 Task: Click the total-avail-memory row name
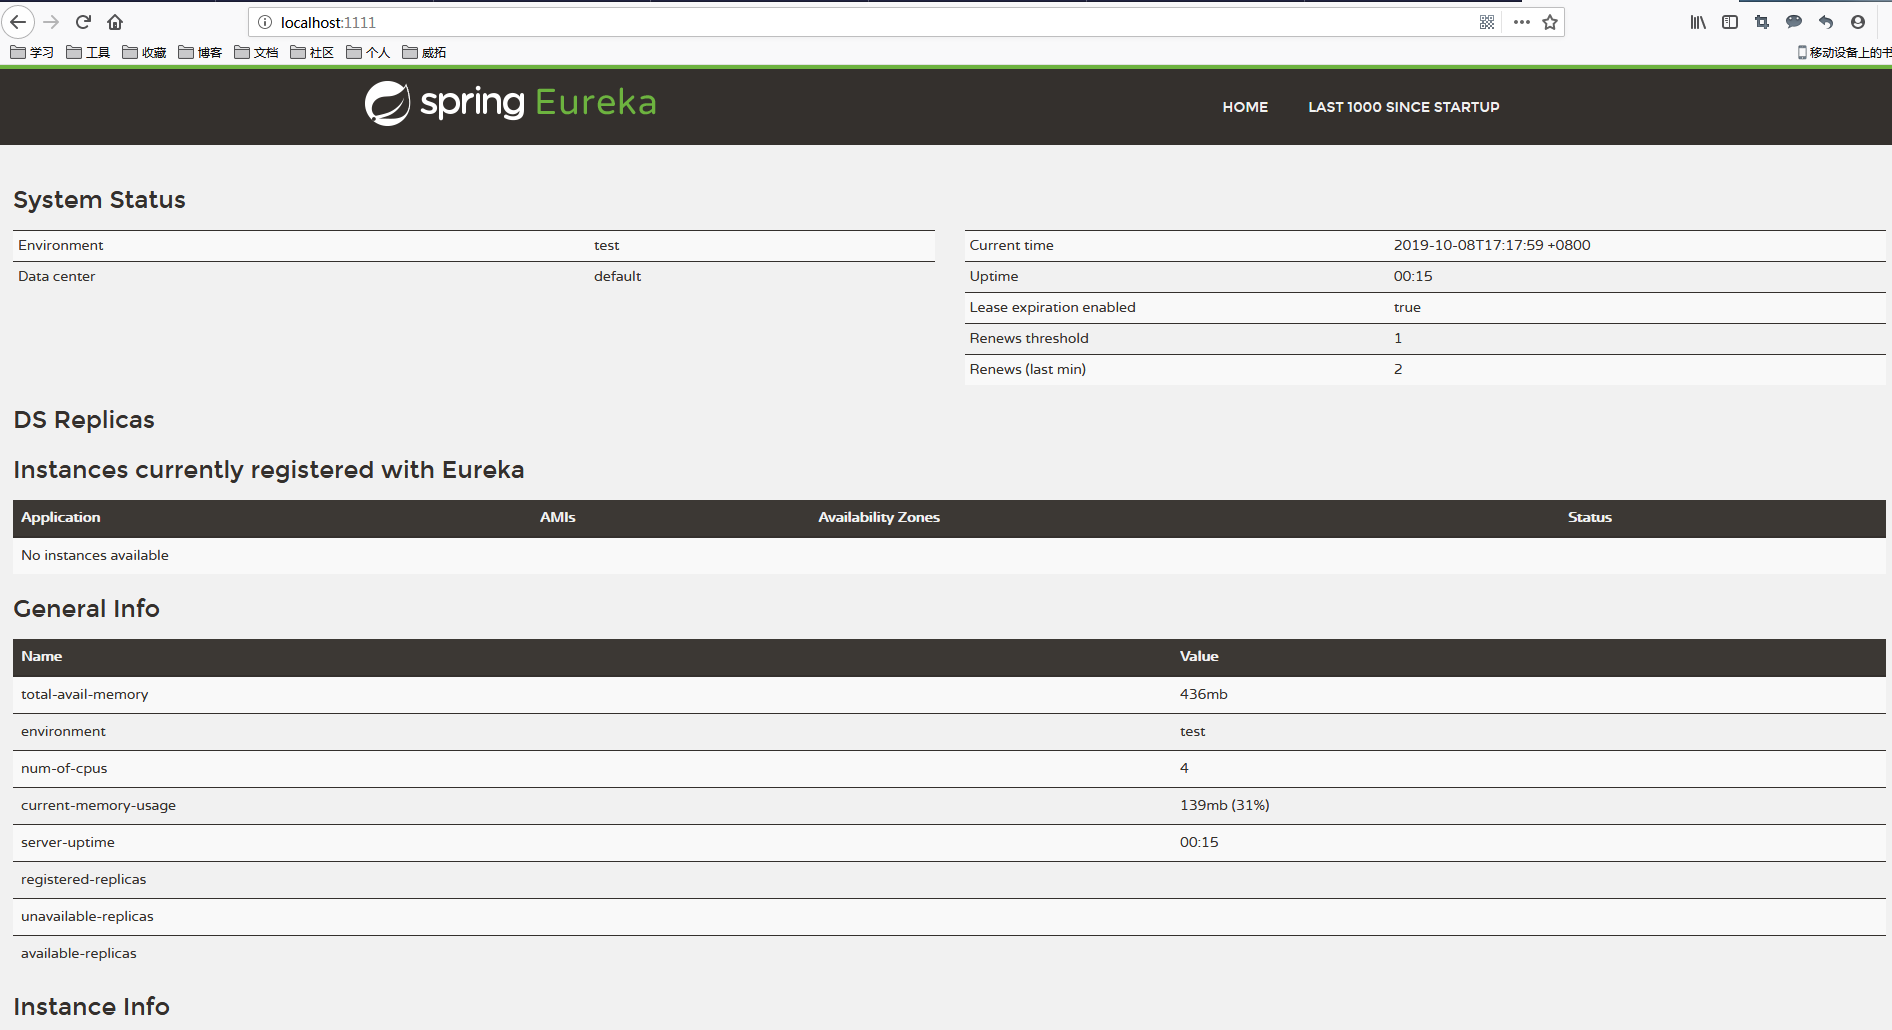84,694
